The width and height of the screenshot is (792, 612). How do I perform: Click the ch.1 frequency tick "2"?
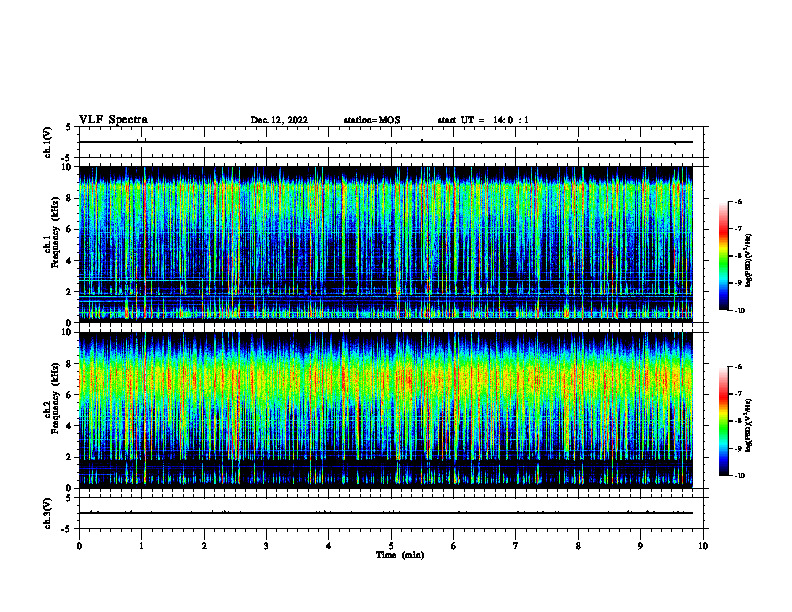pyautogui.click(x=70, y=292)
